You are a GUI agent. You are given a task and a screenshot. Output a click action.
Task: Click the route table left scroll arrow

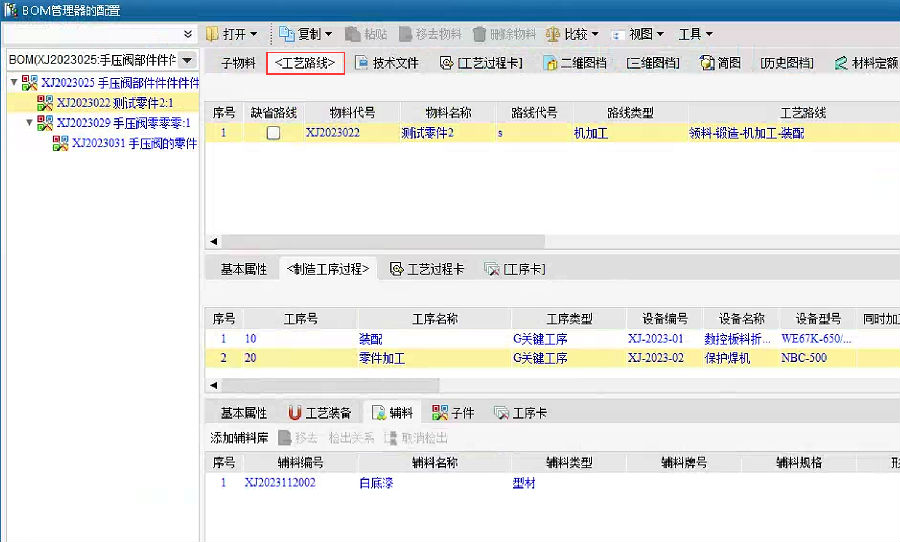coord(214,242)
